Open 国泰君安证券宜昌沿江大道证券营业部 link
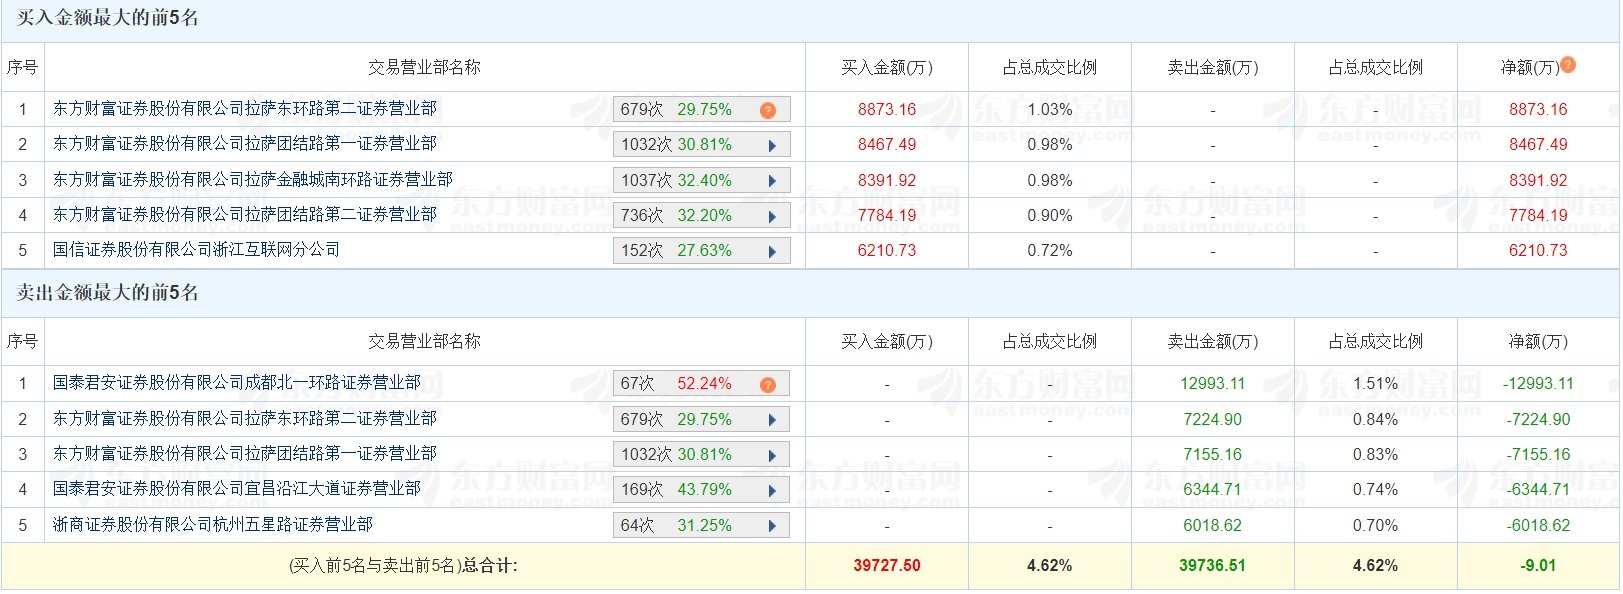 point(237,488)
